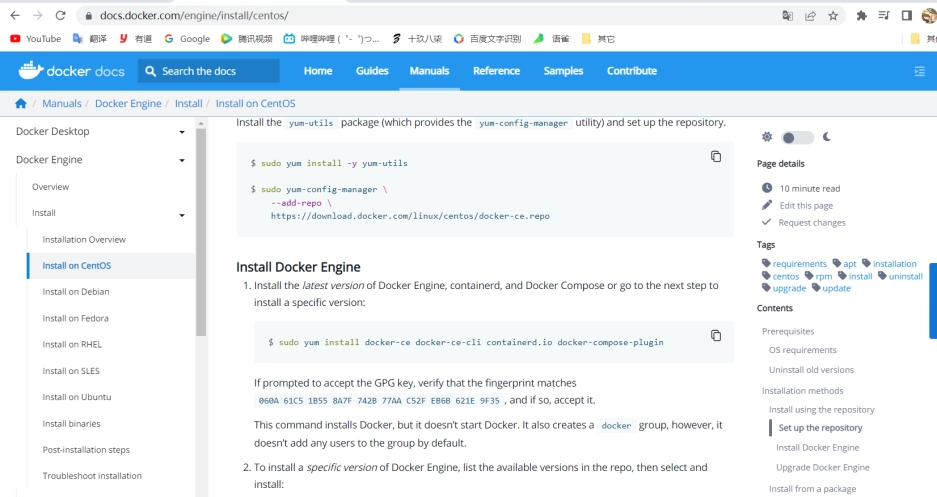Collapse the Docker Engine sidebar section
This screenshot has height=497, width=937.
pyautogui.click(x=181, y=160)
